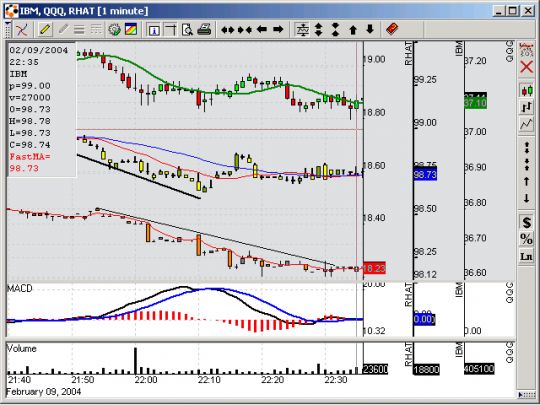The width and height of the screenshot is (540, 405).
Task: Switch scale to dollar mode
Action: coord(526,222)
